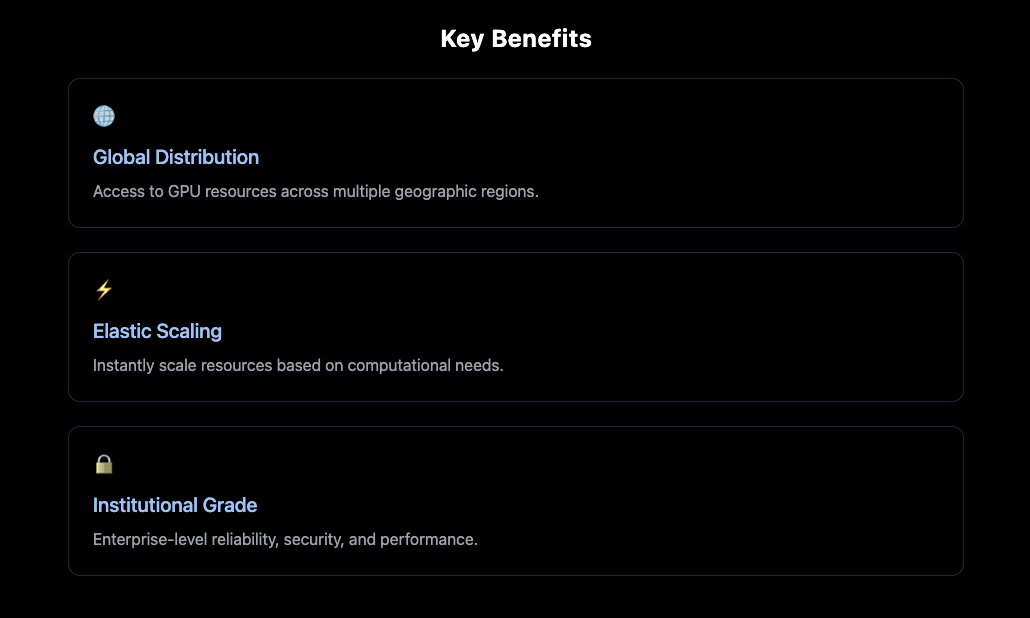This screenshot has height=618, width=1030.
Task: Click the globe icon above Global Distribution
Action: [x=104, y=116]
